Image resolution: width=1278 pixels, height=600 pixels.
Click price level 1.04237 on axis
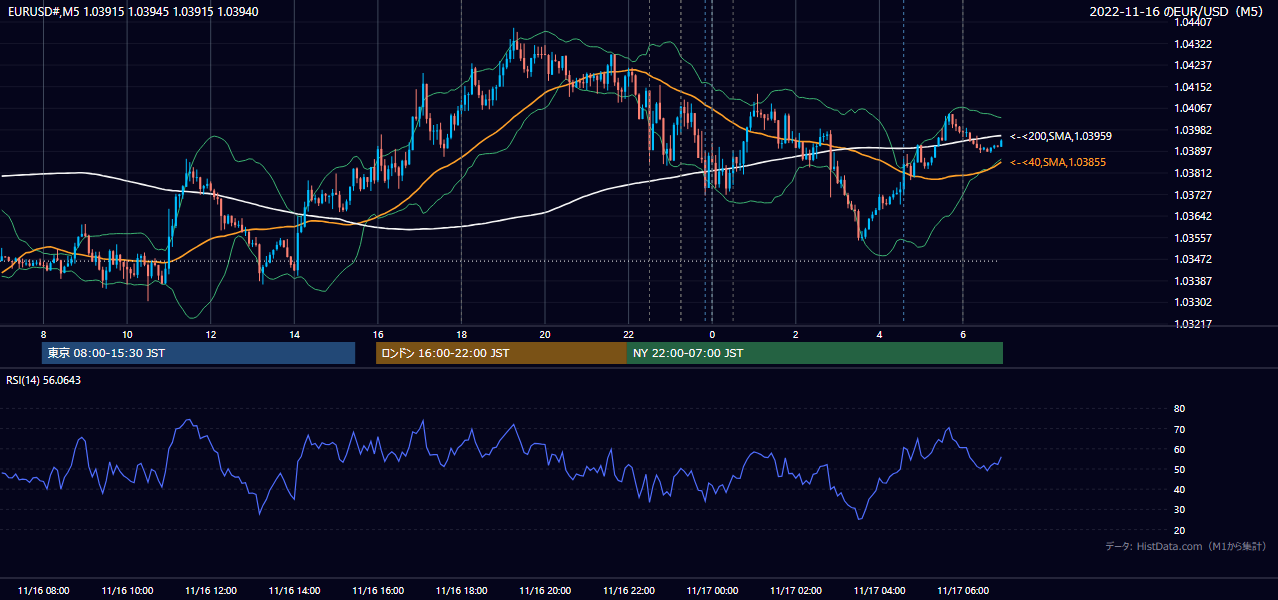(x=1192, y=65)
